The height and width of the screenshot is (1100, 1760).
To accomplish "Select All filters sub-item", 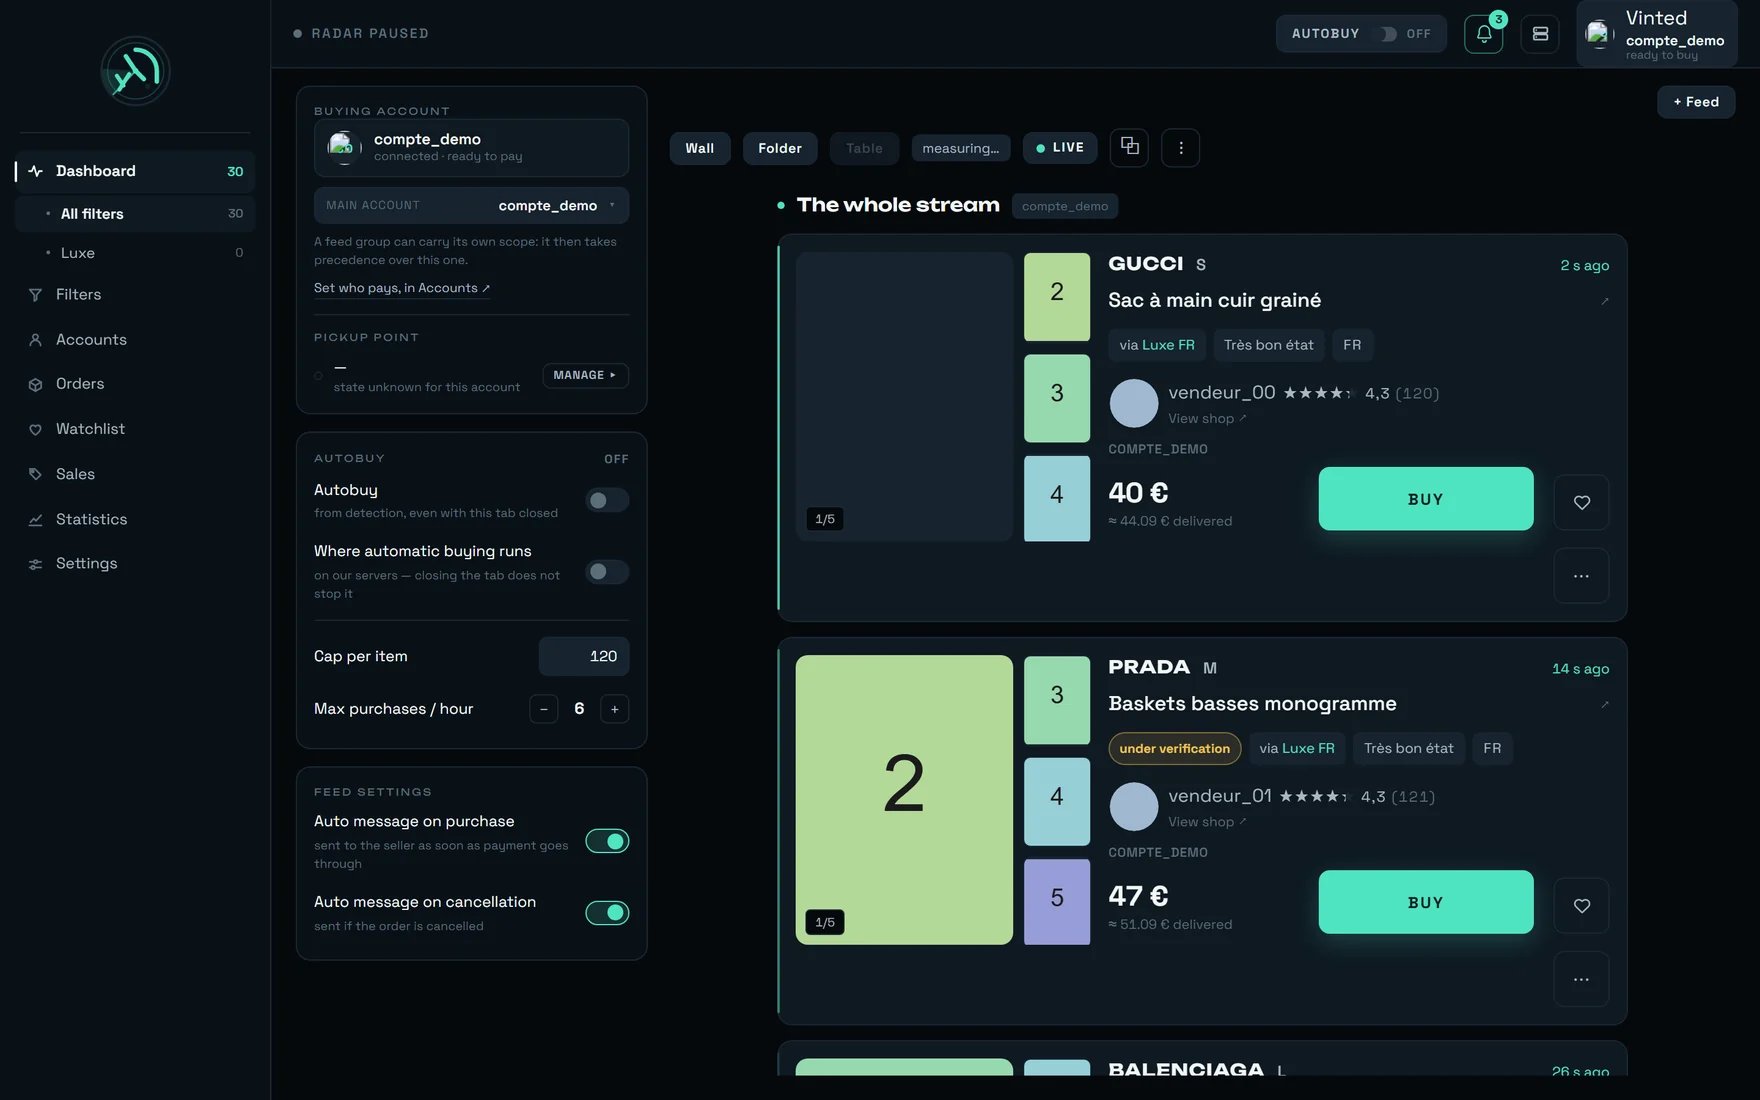I will [135, 213].
